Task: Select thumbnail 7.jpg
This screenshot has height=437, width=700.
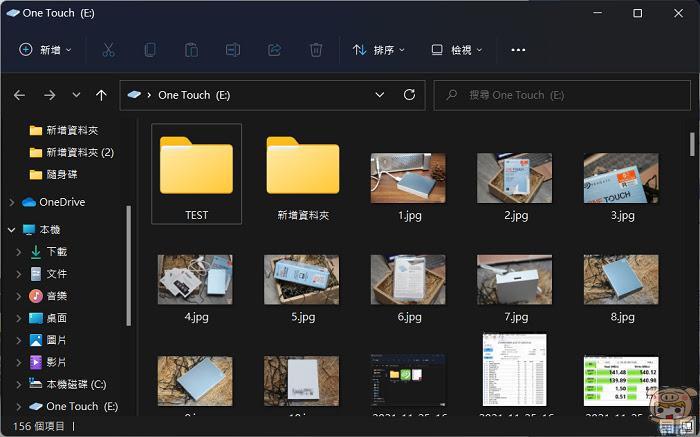Action: (514, 280)
